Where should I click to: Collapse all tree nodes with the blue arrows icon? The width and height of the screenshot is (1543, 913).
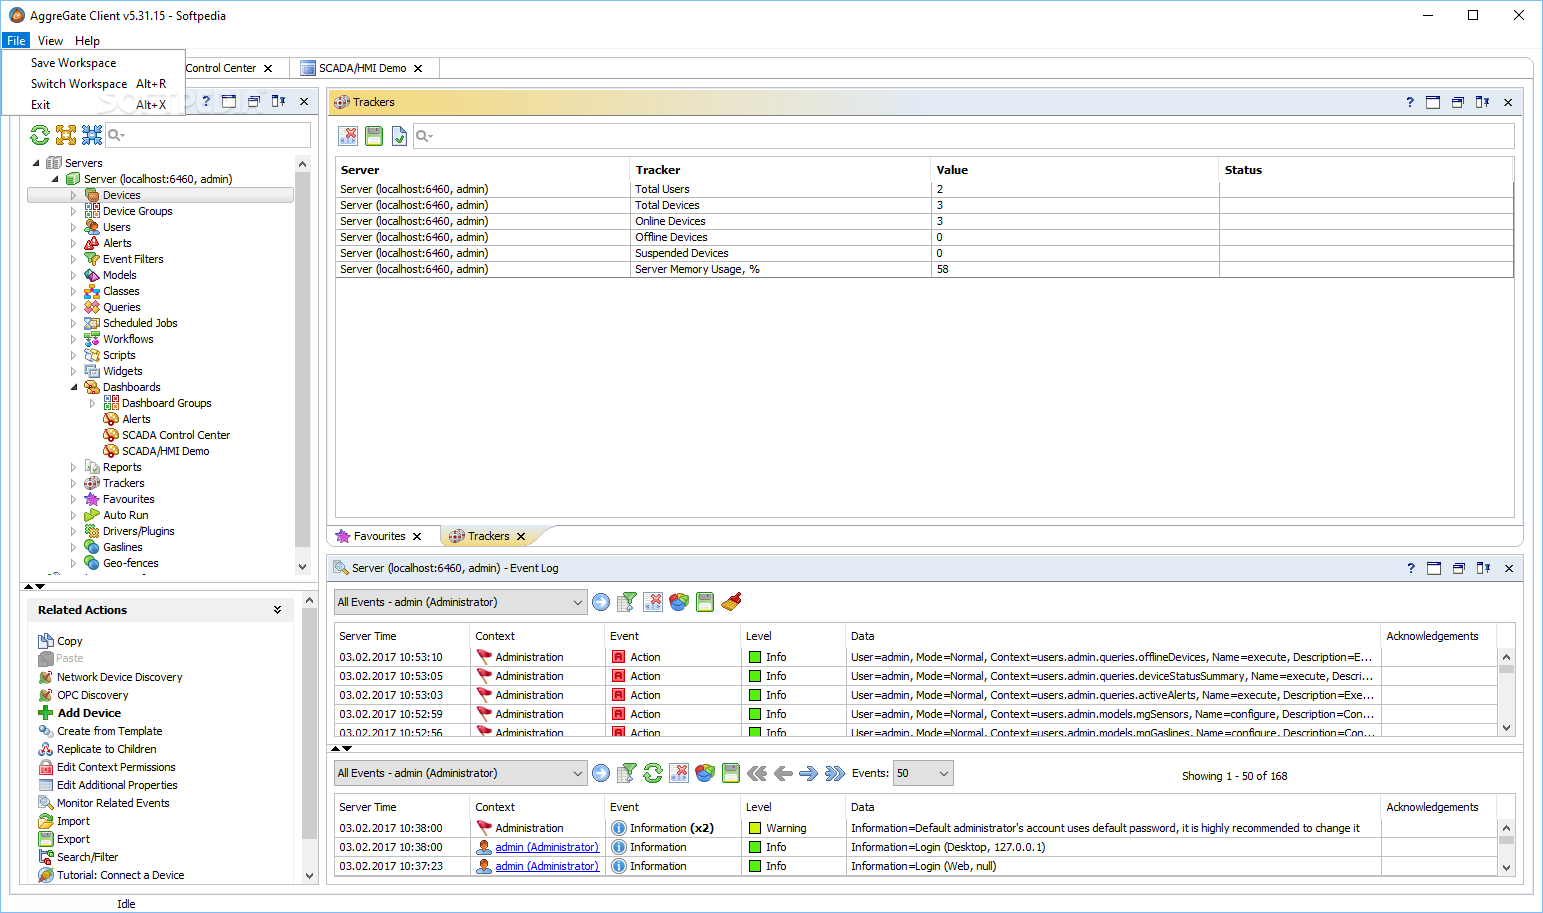pos(92,135)
